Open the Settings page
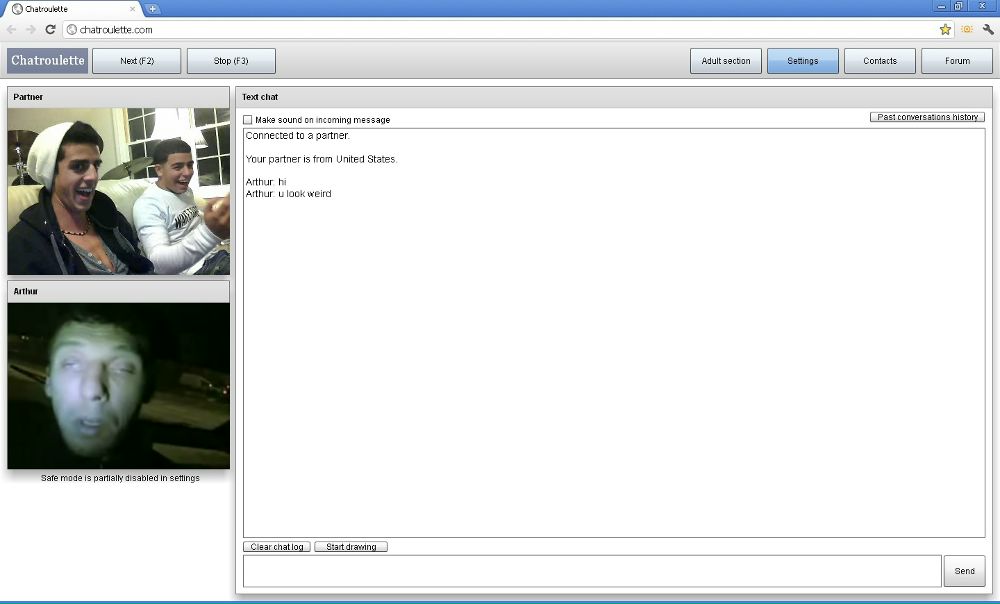The image size is (1000, 604). point(803,61)
